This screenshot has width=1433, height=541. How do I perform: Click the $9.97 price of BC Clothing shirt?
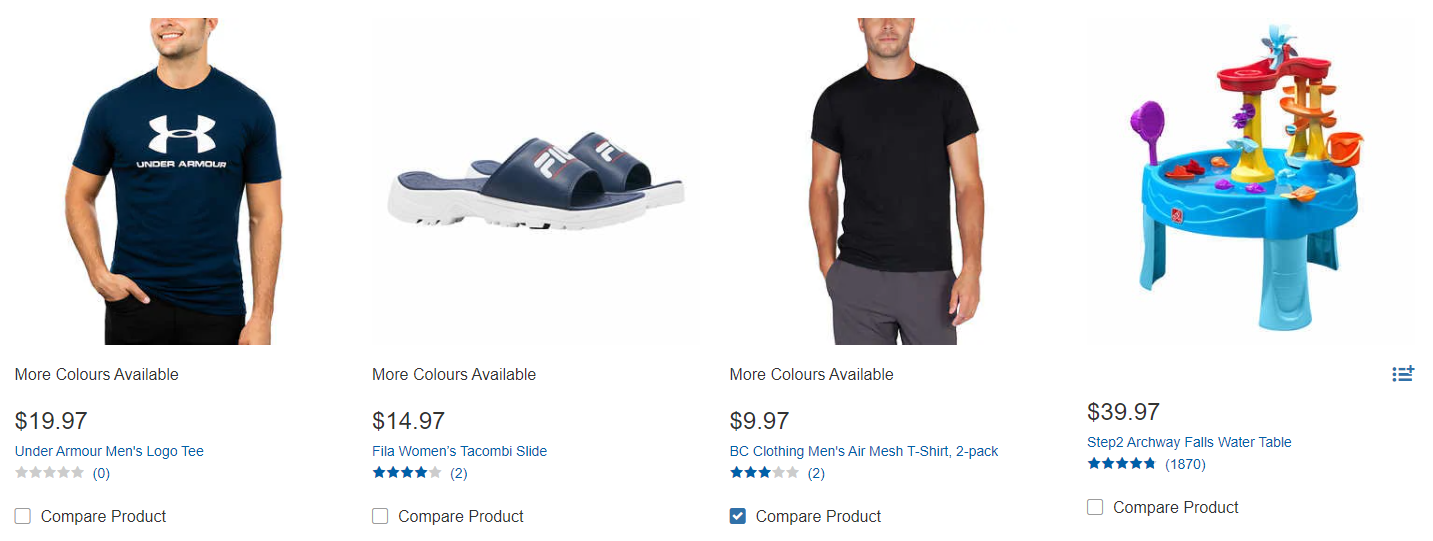759,421
